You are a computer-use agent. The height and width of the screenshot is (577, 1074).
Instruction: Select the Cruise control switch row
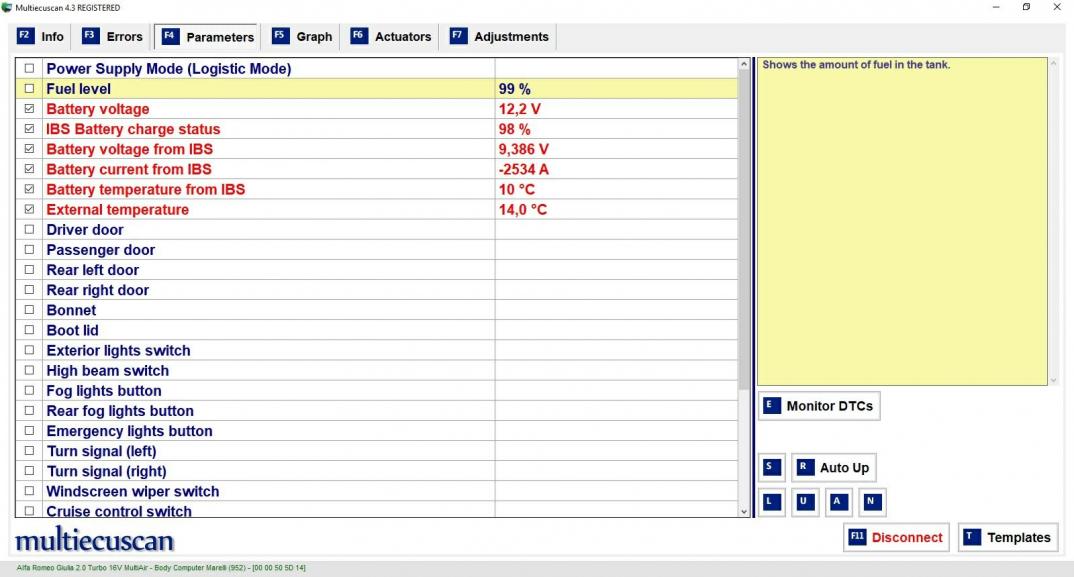click(x=377, y=511)
